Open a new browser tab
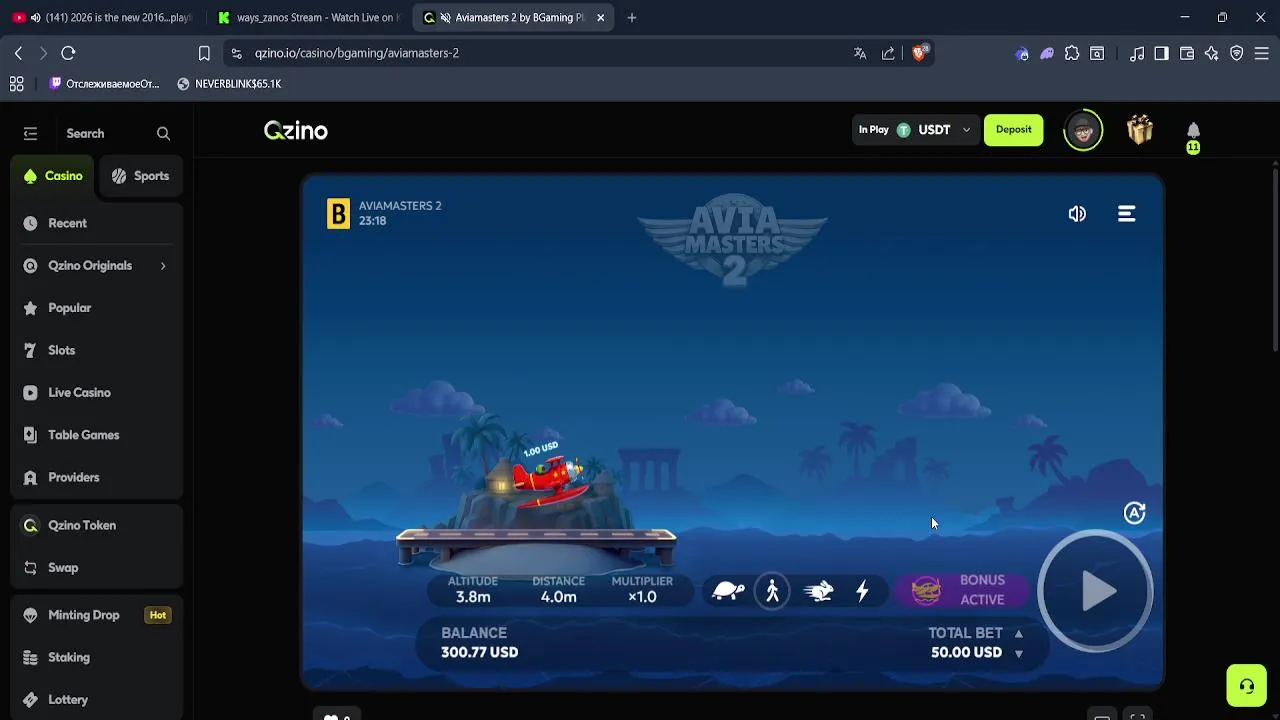This screenshot has width=1280, height=720. click(x=632, y=17)
